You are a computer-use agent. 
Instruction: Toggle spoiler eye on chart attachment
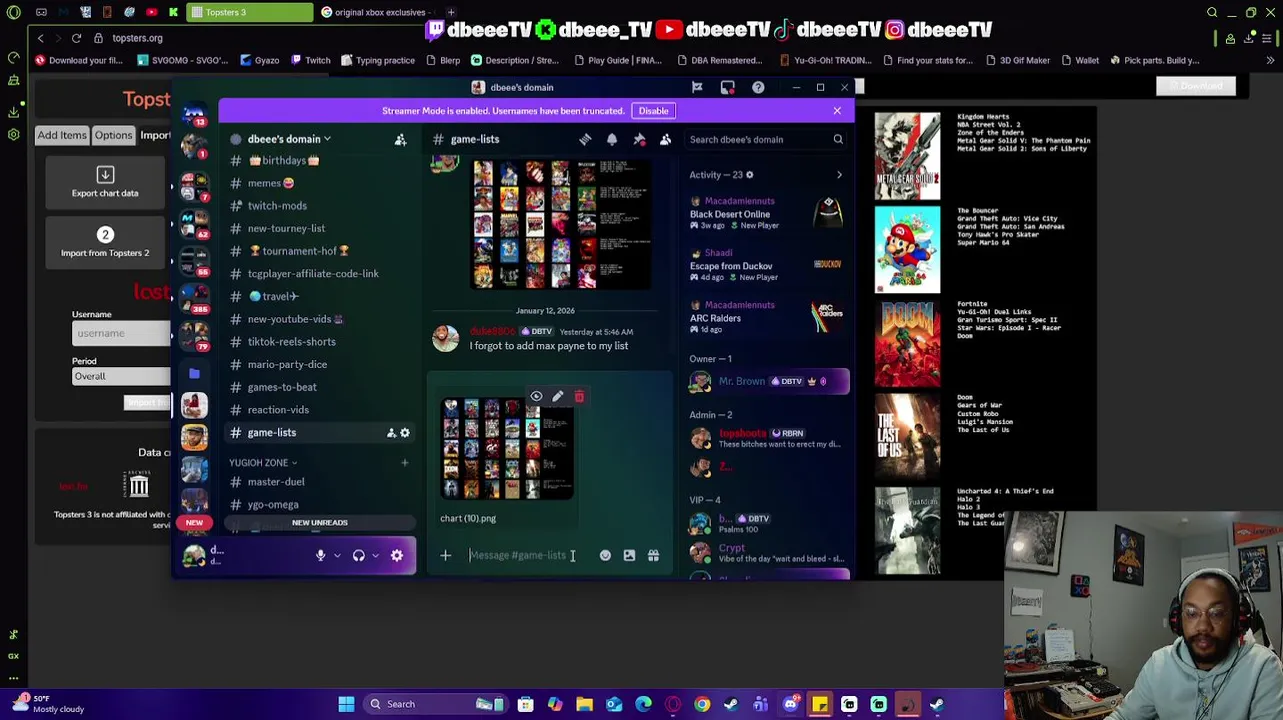point(536,397)
